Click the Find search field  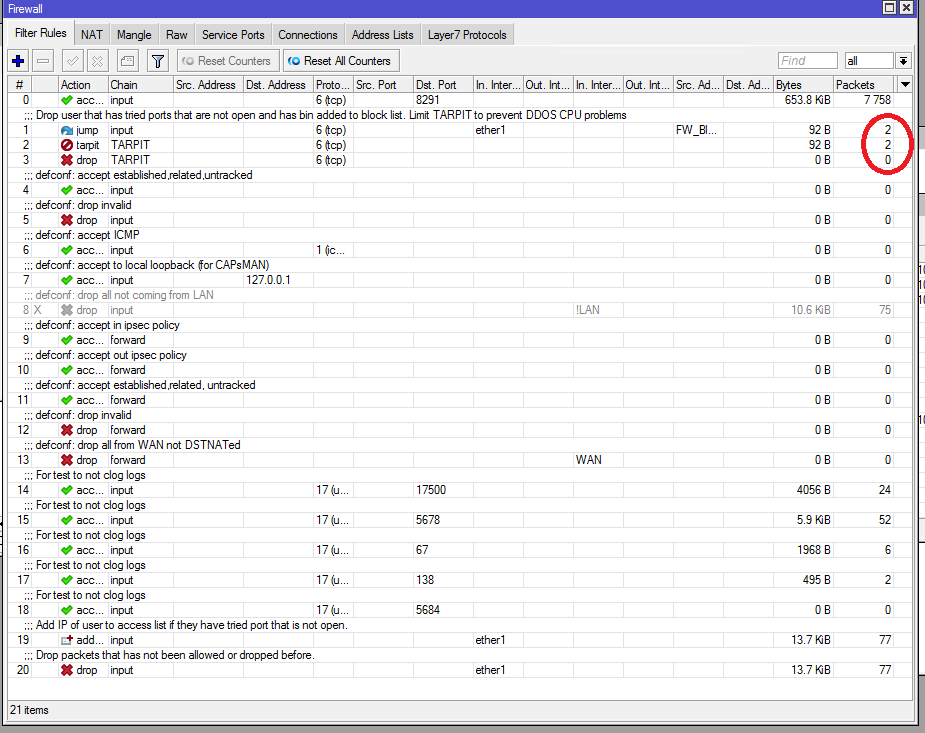point(807,61)
